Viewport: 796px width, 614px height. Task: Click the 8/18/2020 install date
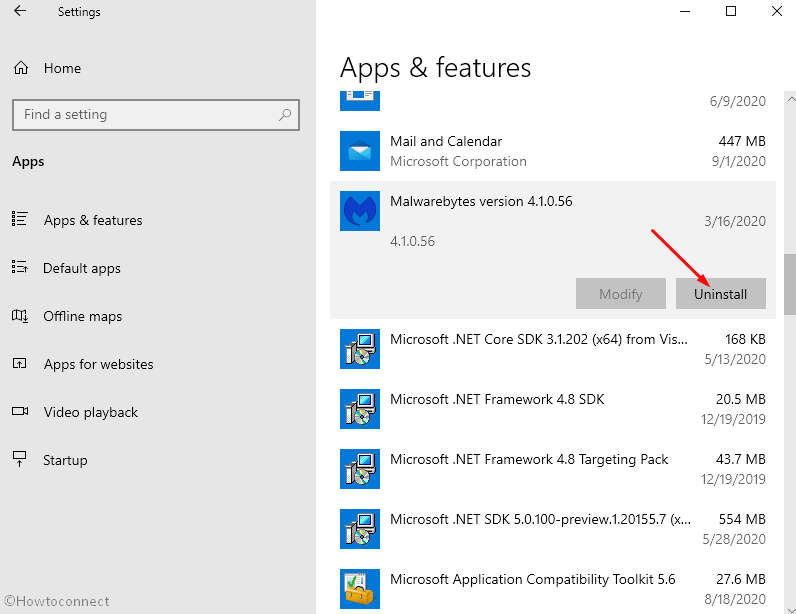coord(735,599)
